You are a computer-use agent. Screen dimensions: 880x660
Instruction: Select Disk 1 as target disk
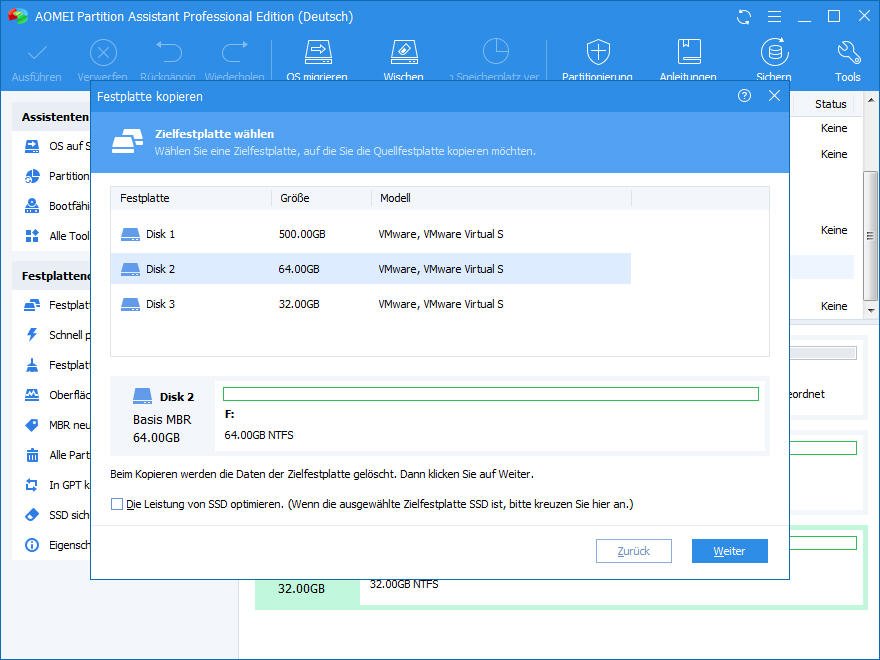[370, 234]
